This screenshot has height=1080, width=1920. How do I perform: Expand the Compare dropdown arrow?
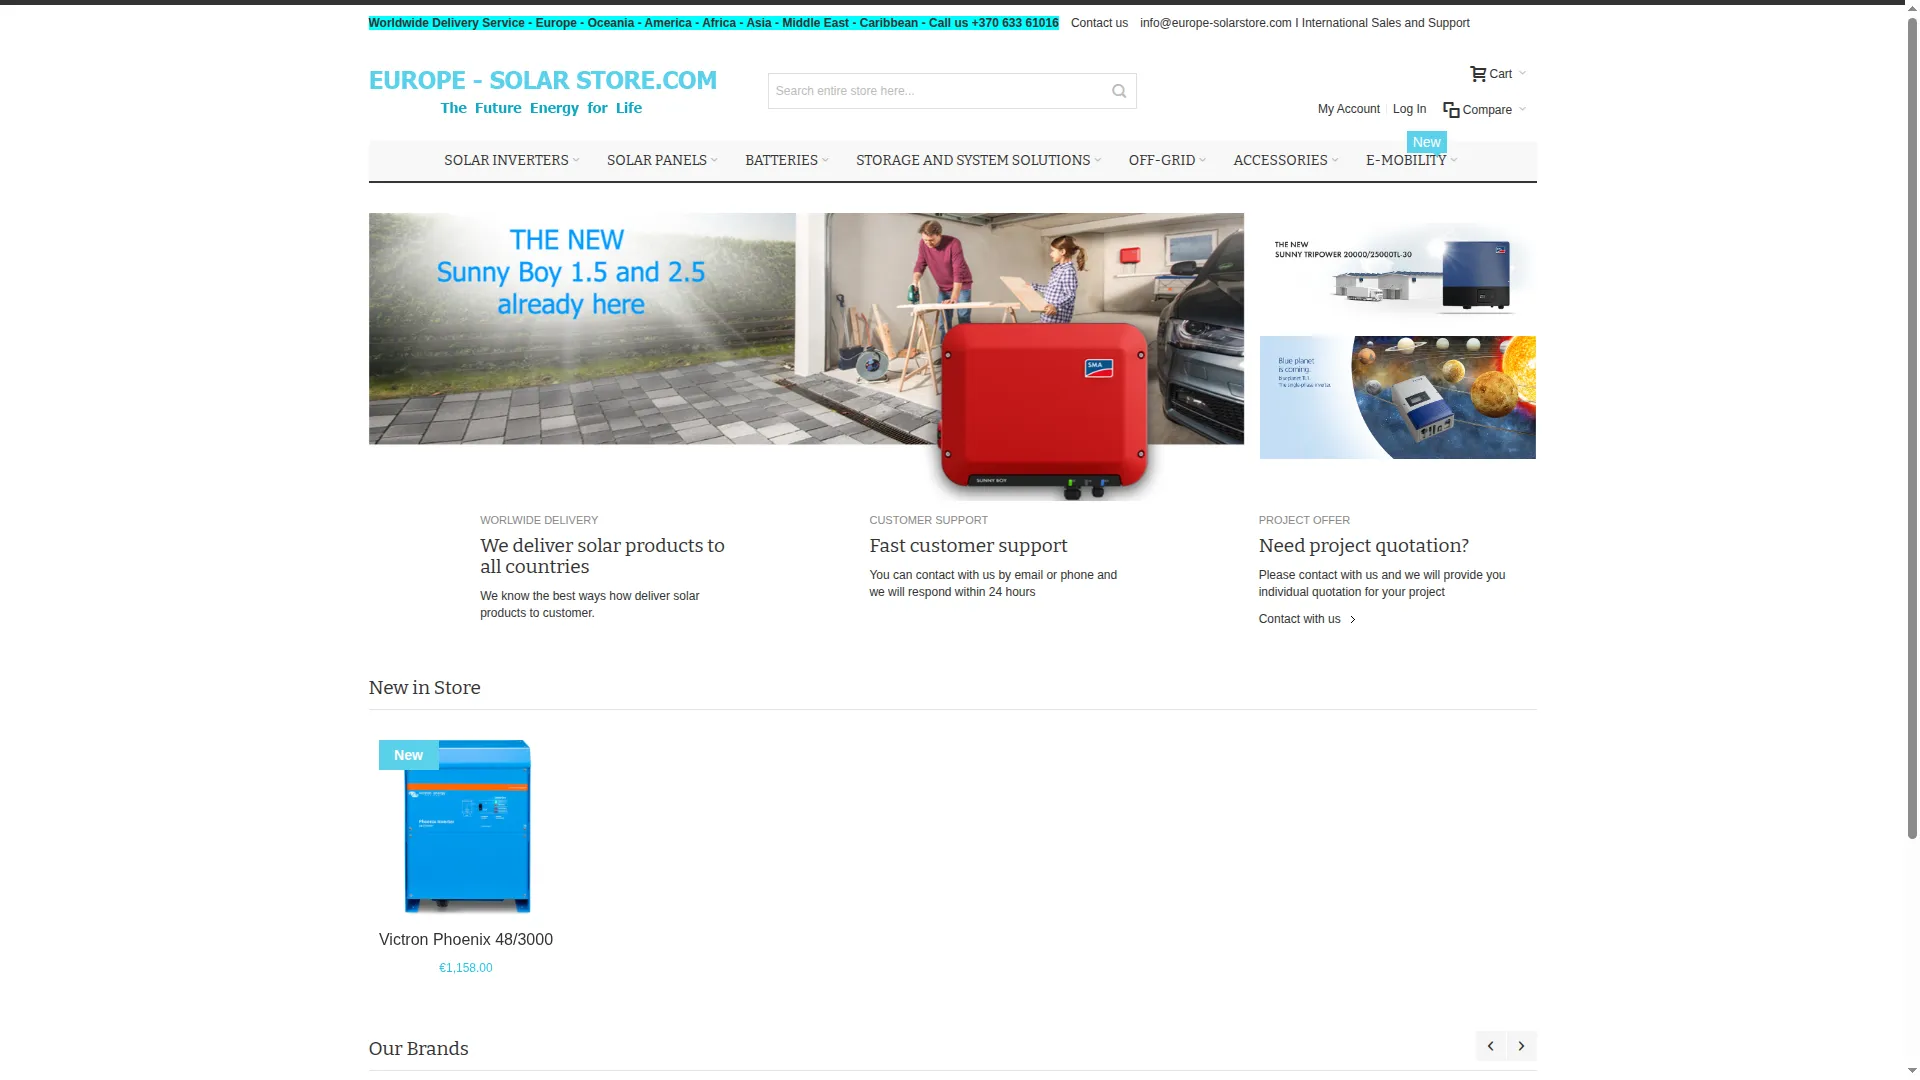coord(1522,109)
